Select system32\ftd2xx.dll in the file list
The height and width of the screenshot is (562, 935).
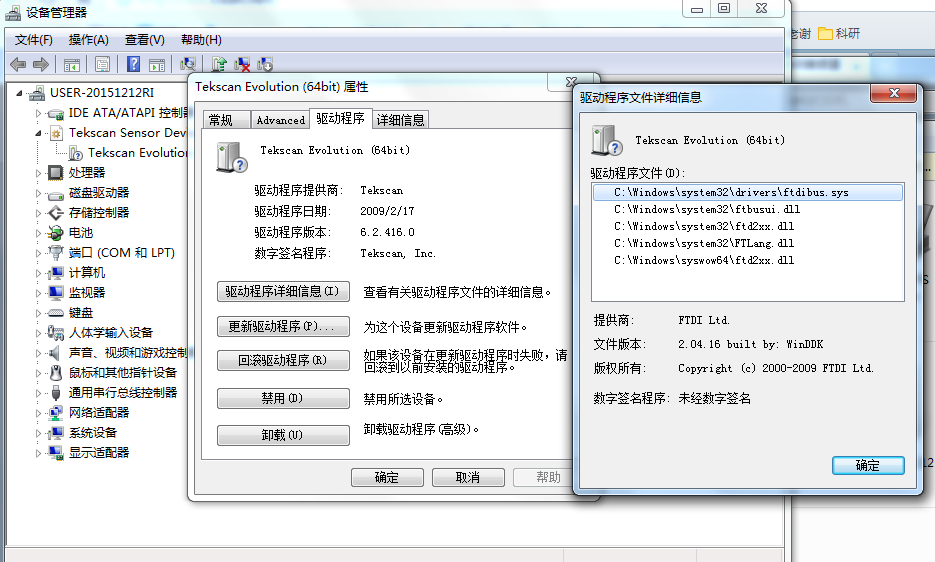click(x=748, y=226)
